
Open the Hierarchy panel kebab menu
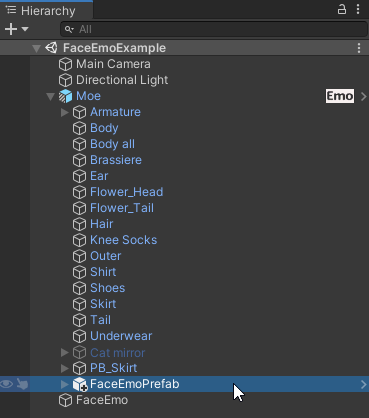click(x=358, y=9)
